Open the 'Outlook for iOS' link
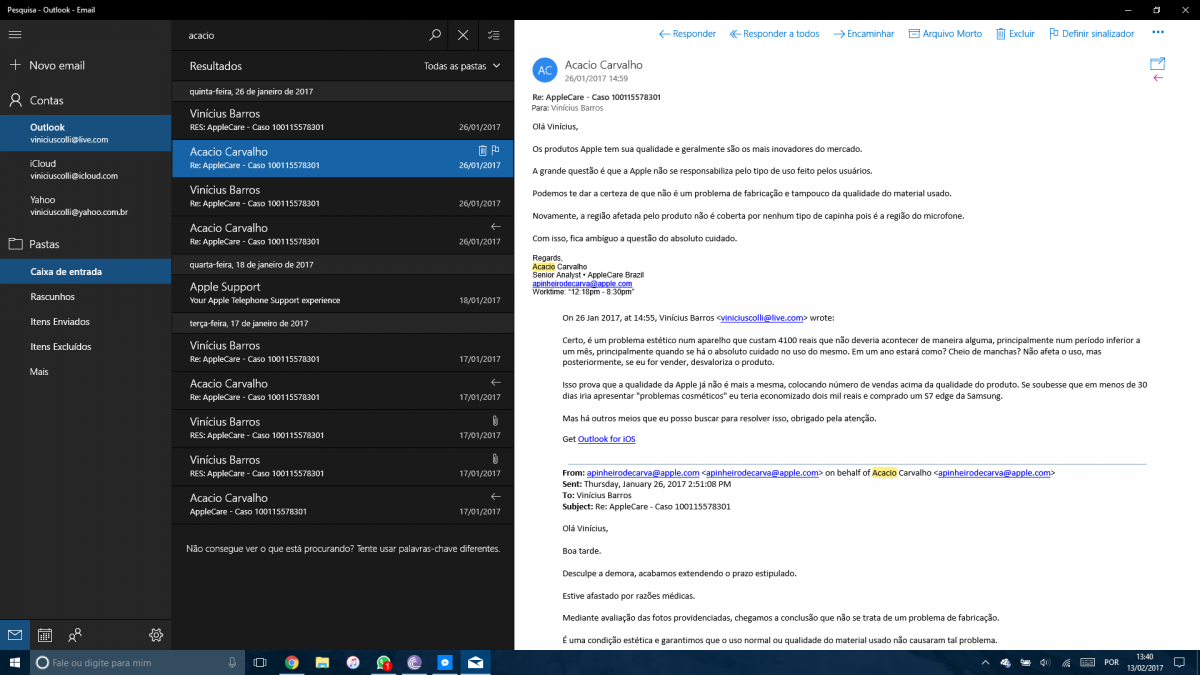Viewport: 1200px width, 675px height. (606, 439)
